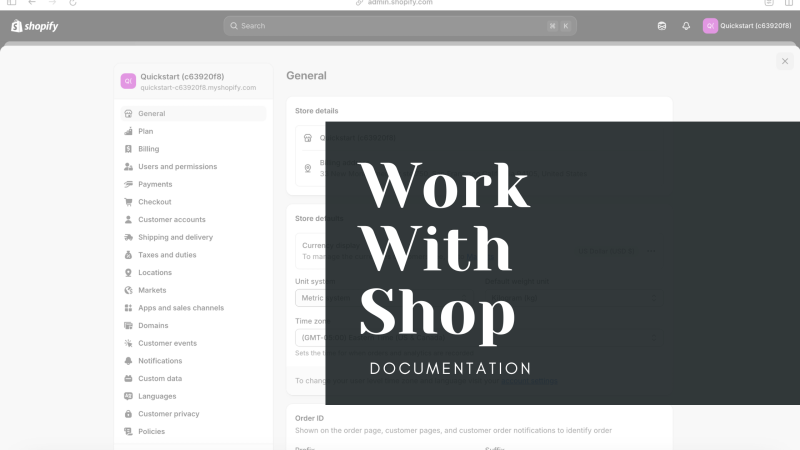Click the Shipping truck icon
Image resolution: width=800 pixels, height=450 pixels.
pos(128,237)
